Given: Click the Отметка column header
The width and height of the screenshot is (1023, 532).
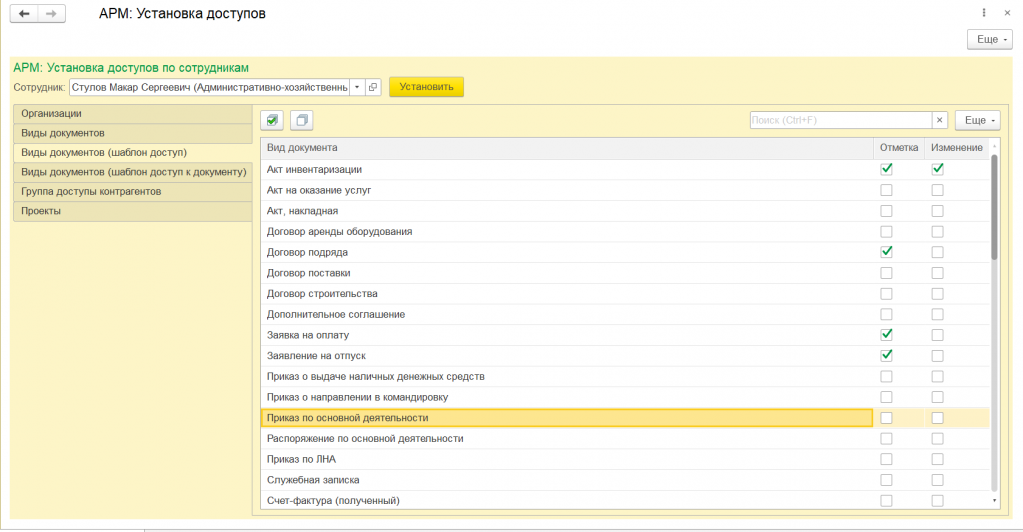Looking at the screenshot, I should click(899, 148).
